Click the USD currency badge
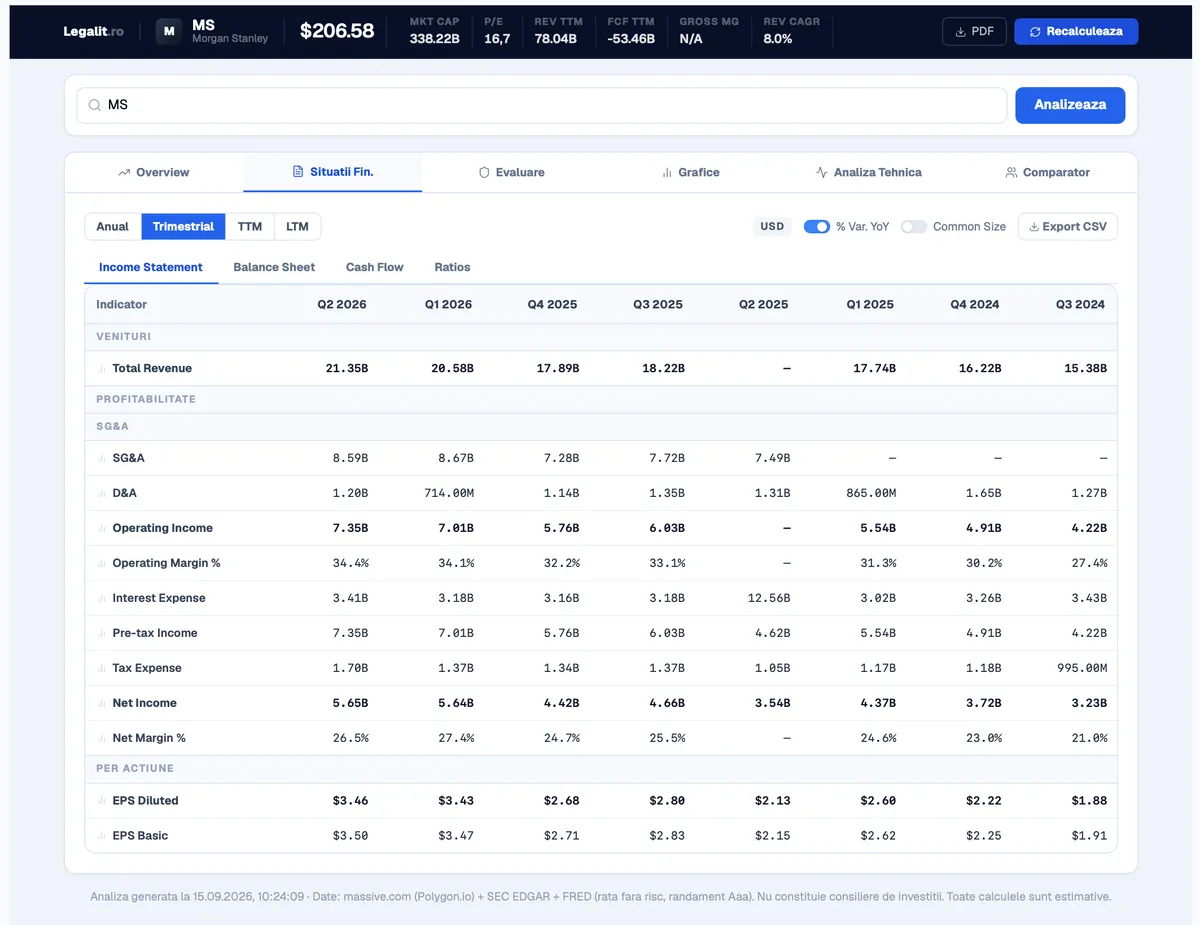Image resolution: width=1200 pixels, height=925 pixels. 772,227
